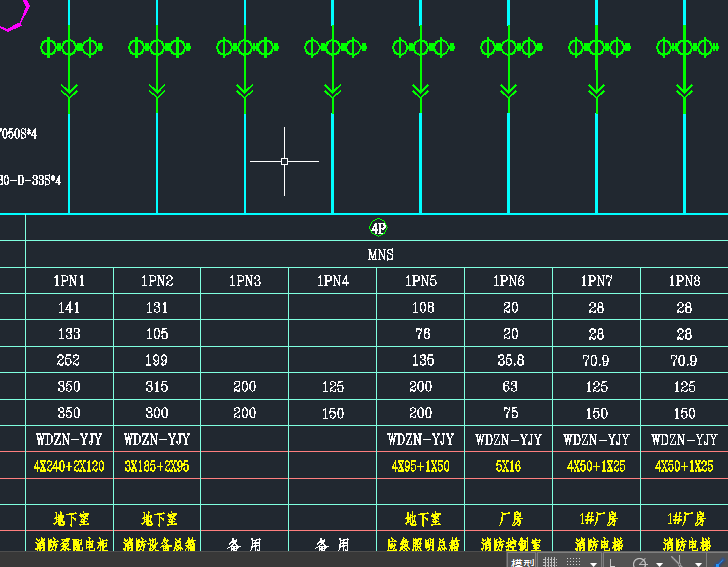The image size is (728, 567).
Task: Open the dropdown after object snap tracking
Action: pyautogui.click(x=698, y=563)
